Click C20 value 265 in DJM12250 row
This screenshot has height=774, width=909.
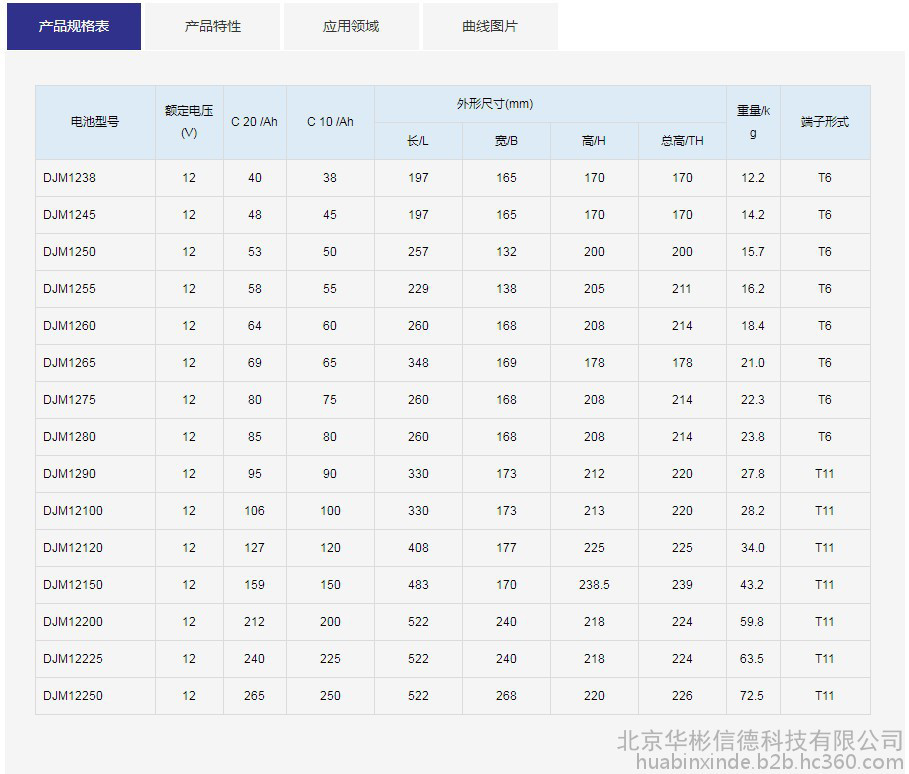tap(254, 696)
